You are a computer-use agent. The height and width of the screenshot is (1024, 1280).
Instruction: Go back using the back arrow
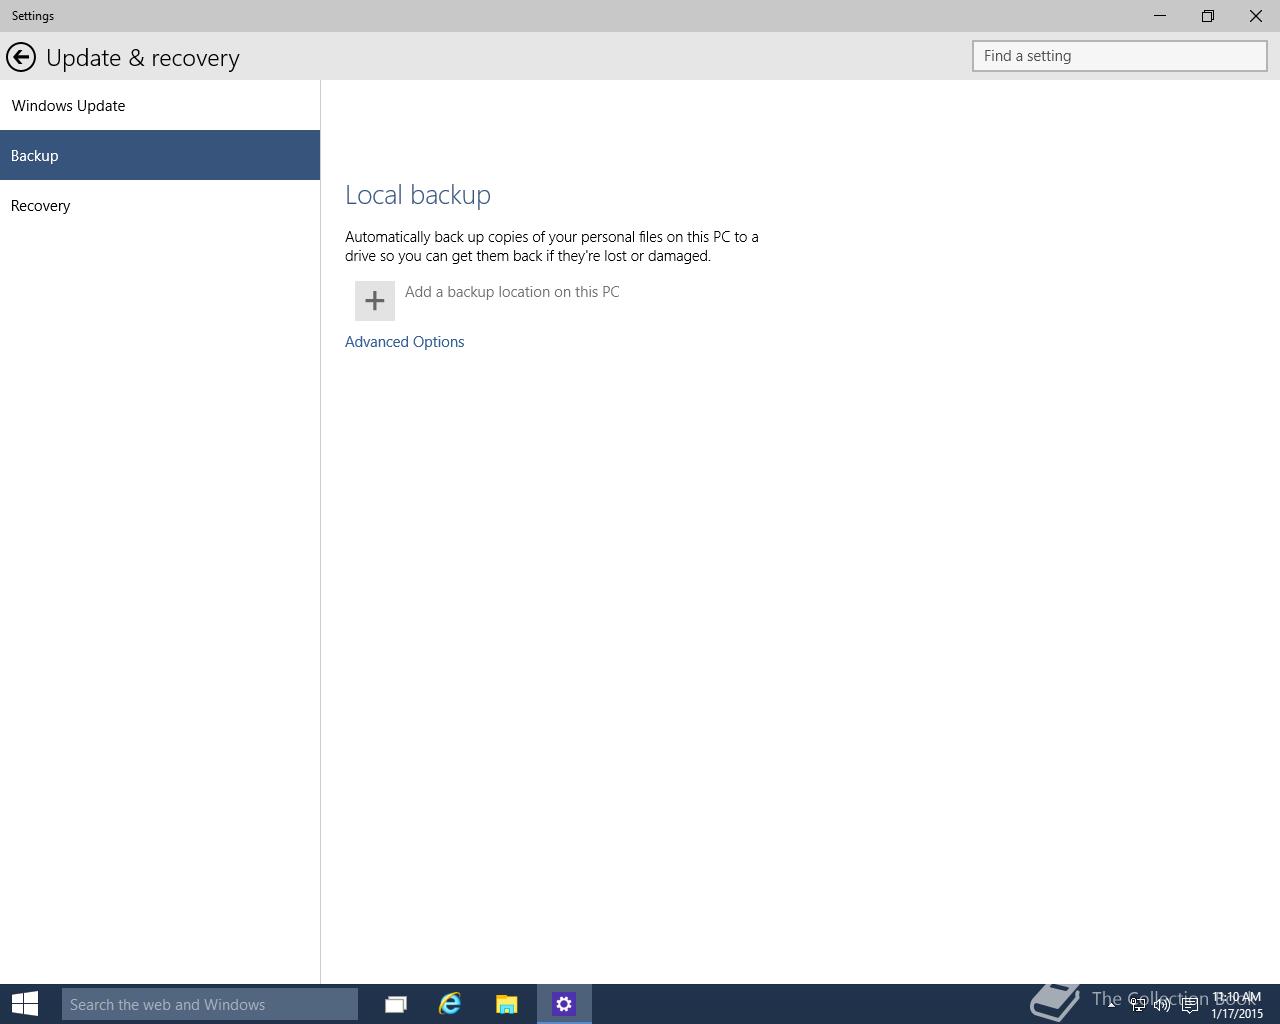[21, 58]
